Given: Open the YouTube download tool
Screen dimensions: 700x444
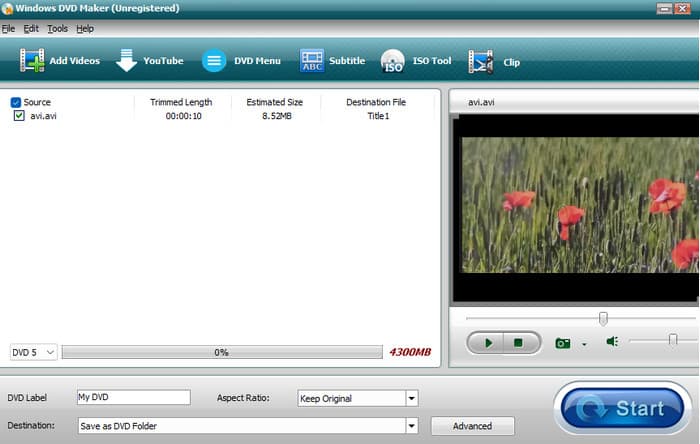Looking at the screenshot, I should tap(126, 61).
